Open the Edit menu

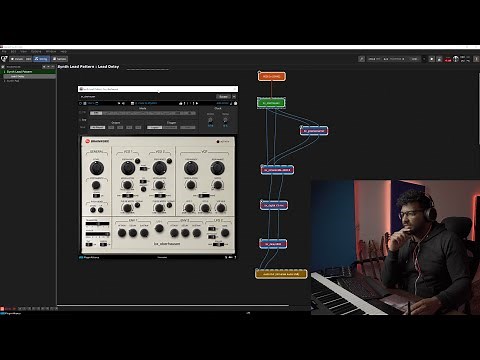click(13, 52)
